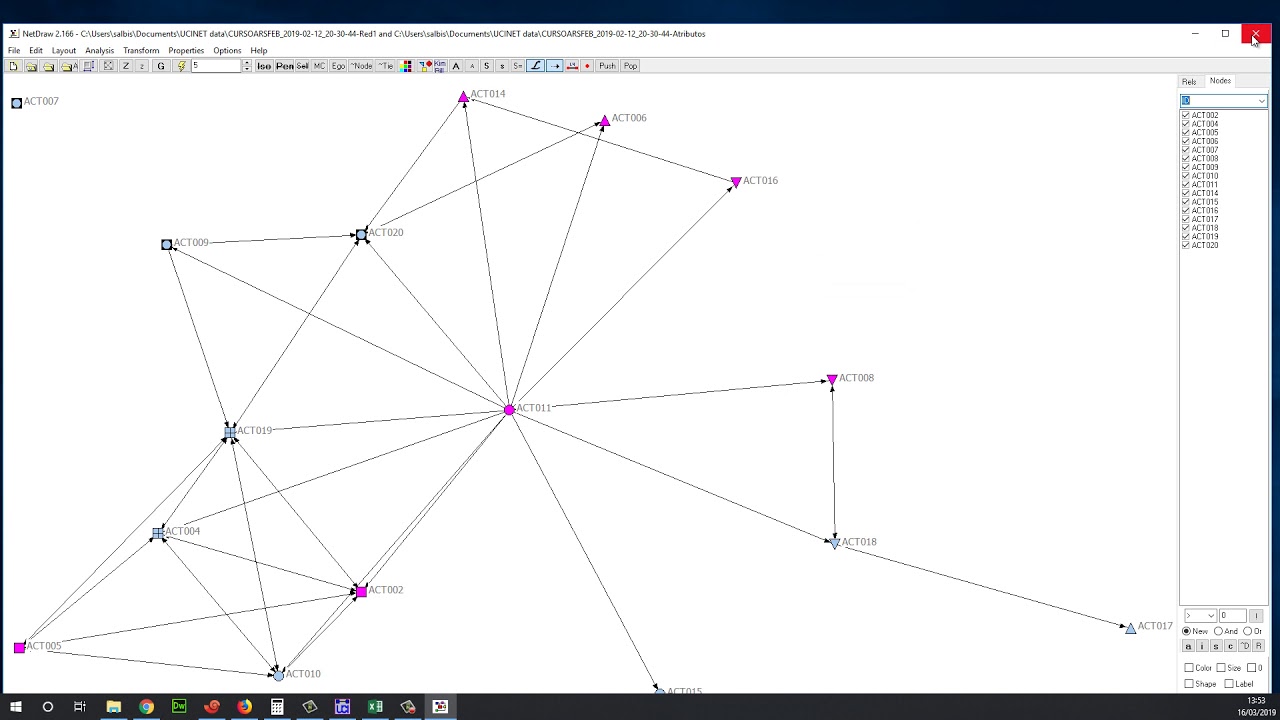1280x720 pixels.
Task: Click the ~Node toolbar button
Action: (x=361, y=66)
